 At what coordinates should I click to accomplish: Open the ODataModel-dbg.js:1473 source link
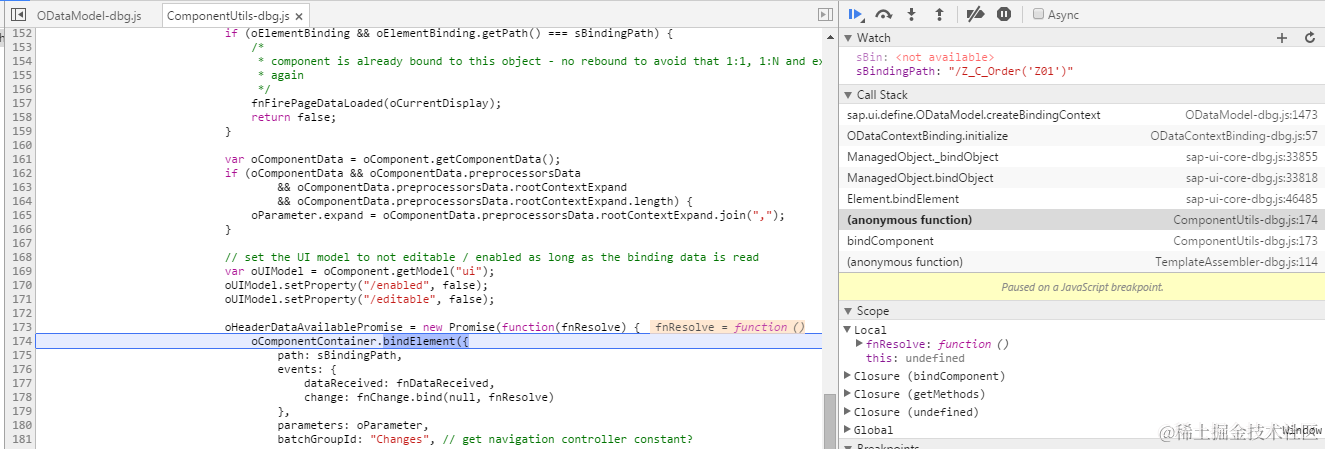tap(1251, 115)
